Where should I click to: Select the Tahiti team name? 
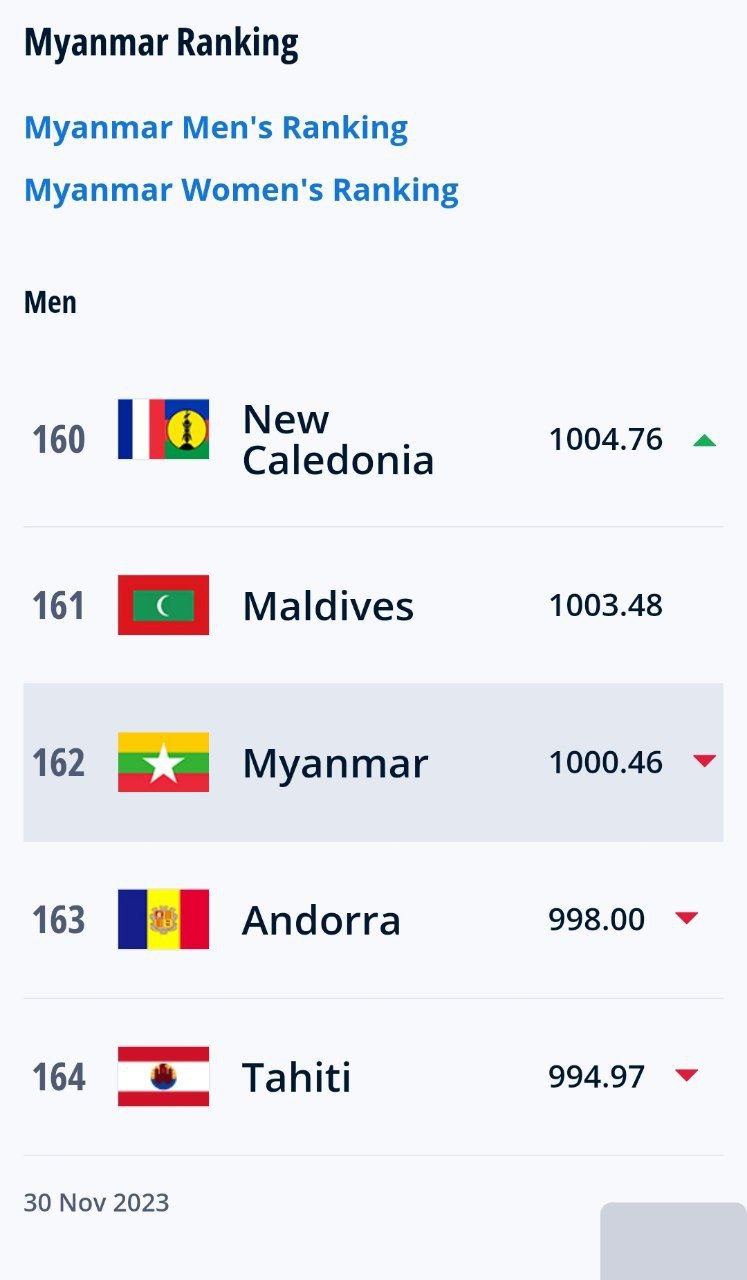click(x=296, y=1077)
